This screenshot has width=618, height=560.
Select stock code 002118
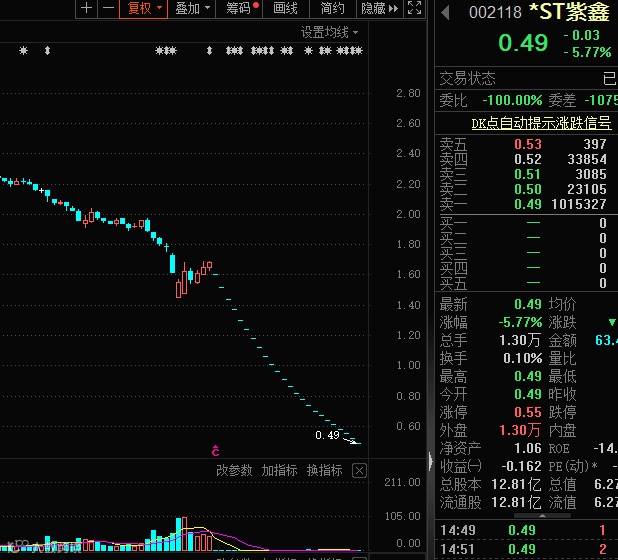pyautogui.click(x=495, y=13)
